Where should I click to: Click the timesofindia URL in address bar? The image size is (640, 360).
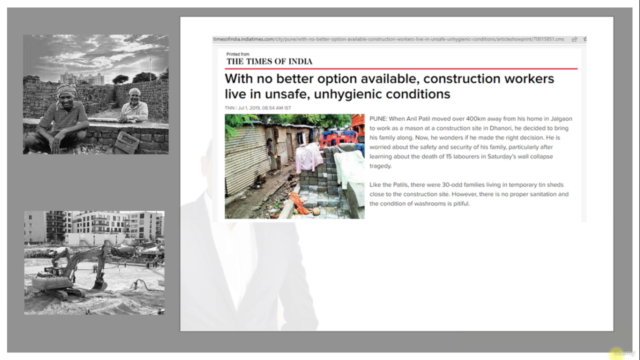point(389,39)
